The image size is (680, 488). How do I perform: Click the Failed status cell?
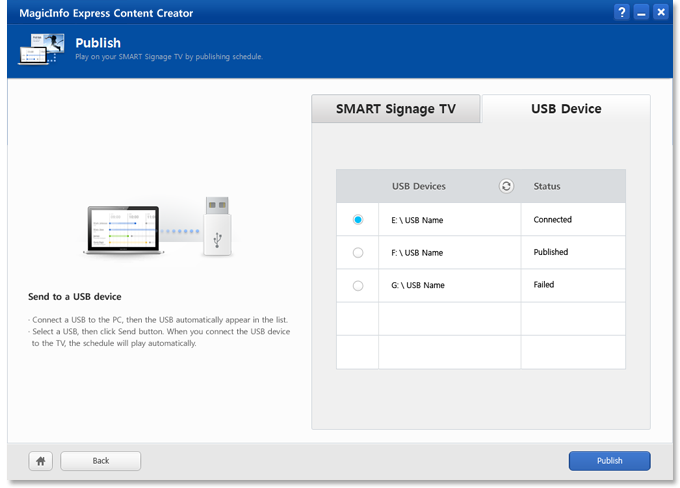point(573,285)
